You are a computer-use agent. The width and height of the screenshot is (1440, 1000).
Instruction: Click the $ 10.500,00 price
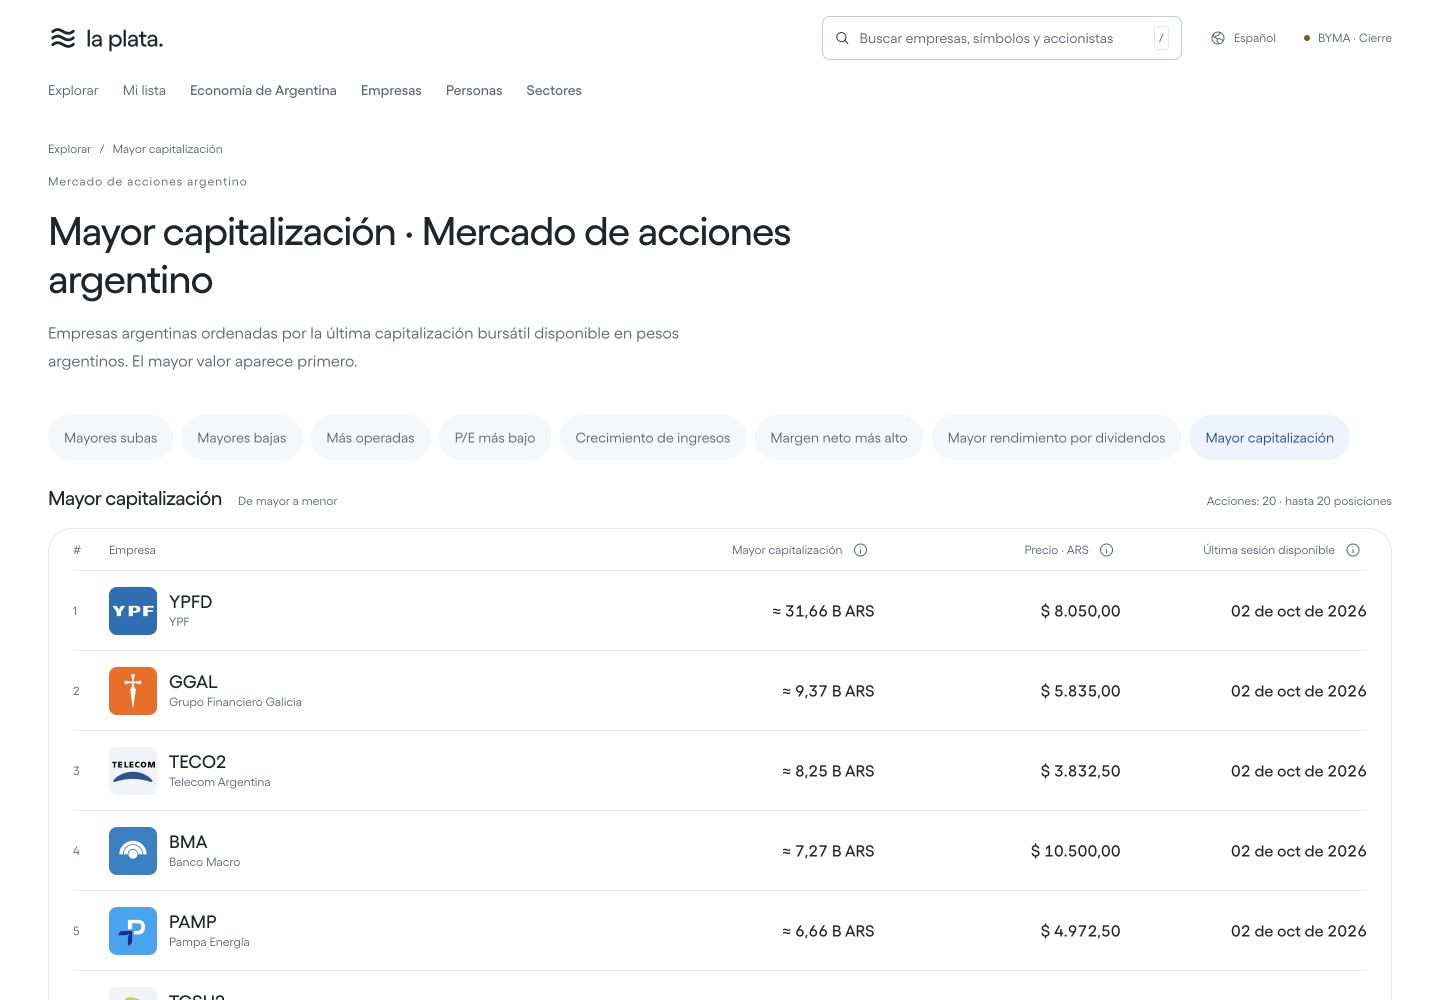[1076, 851]
